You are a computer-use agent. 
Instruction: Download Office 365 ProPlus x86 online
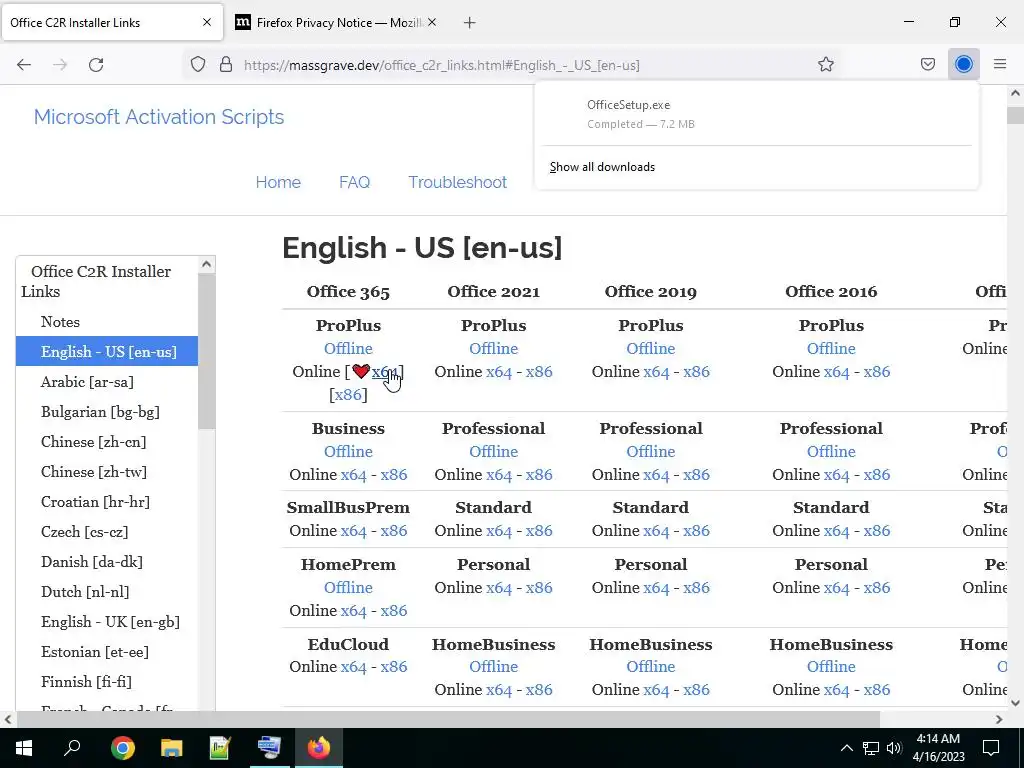point(348,394)
